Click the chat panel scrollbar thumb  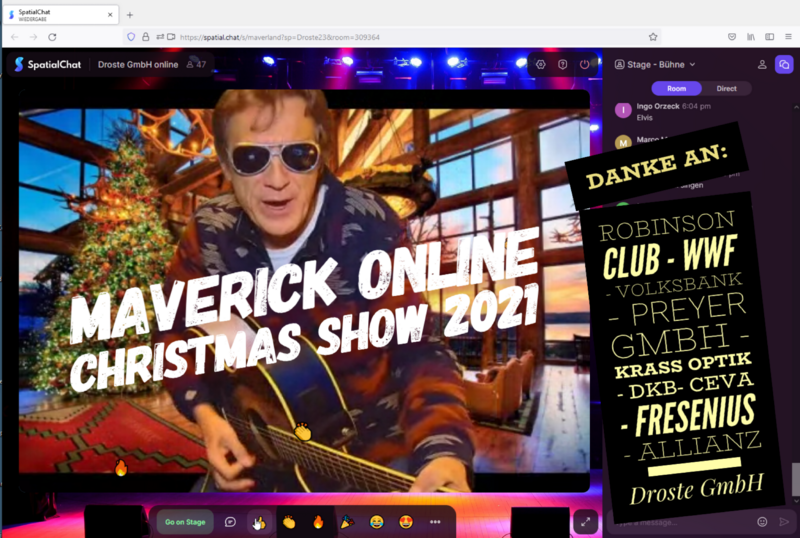coord(795,479)
